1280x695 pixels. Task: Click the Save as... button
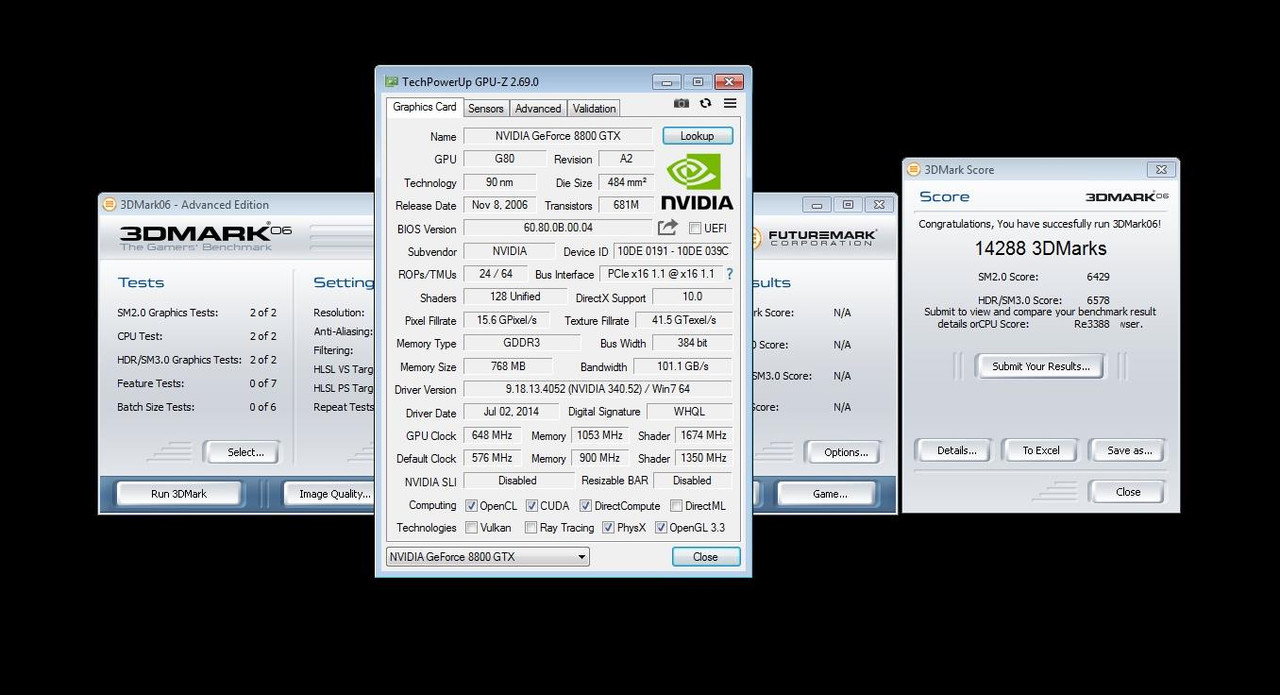tap(1129, 450)
